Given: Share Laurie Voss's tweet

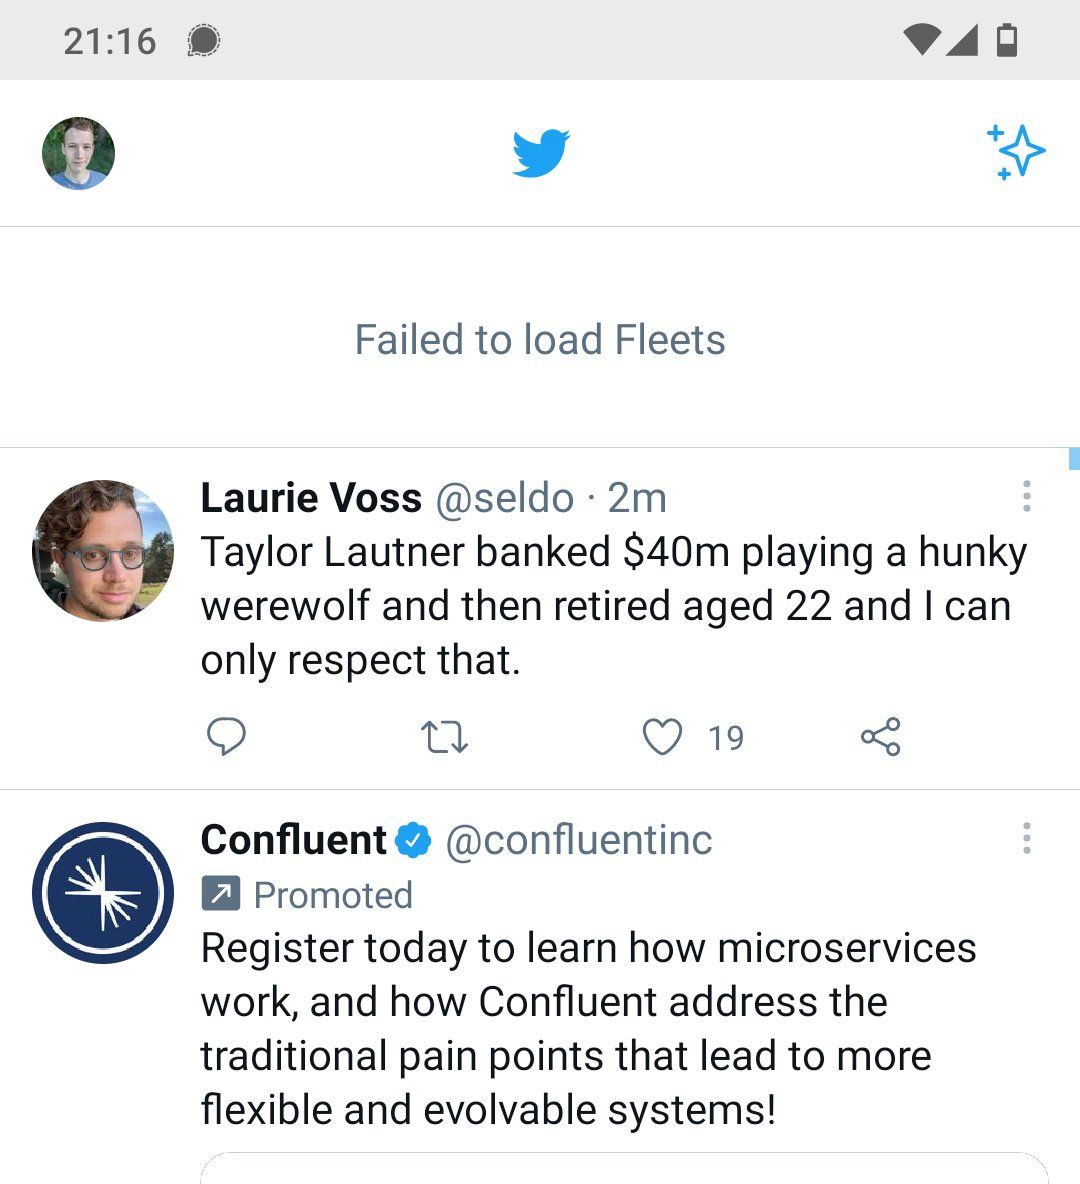Looking at the screenshot, I should coord(881,737).
